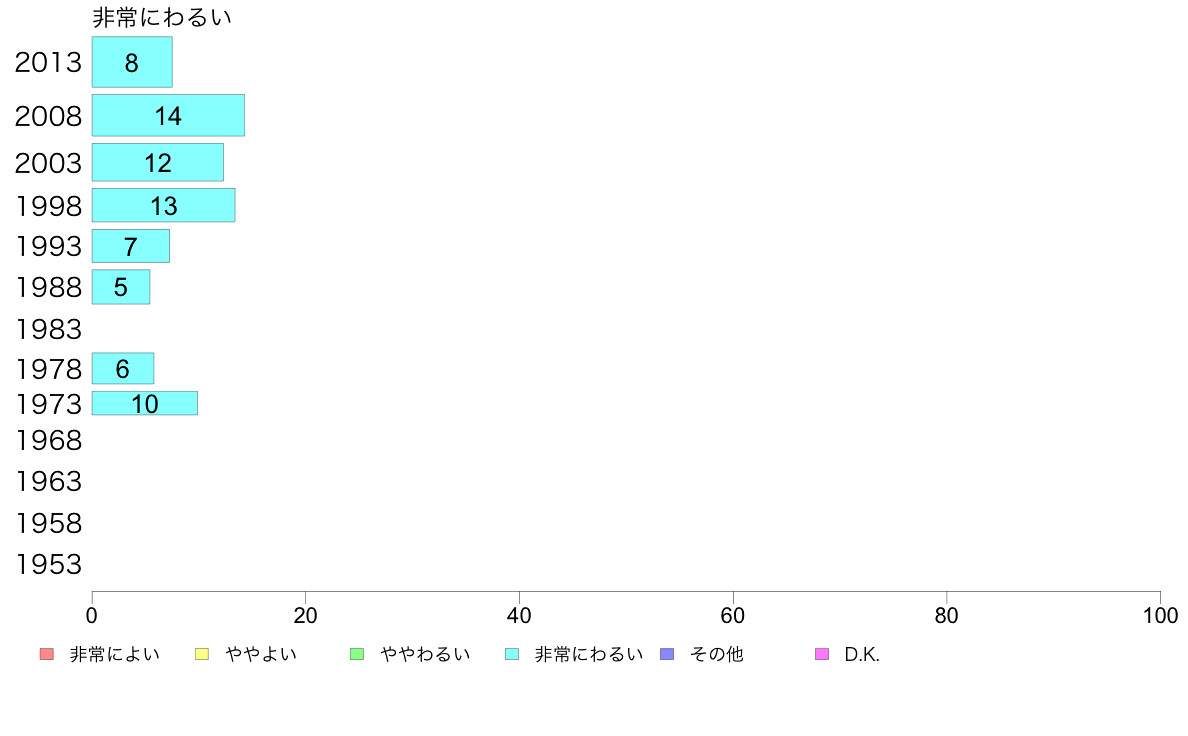
Task: Select the 1978 bar showing 6
Action: tap(123, 368)
